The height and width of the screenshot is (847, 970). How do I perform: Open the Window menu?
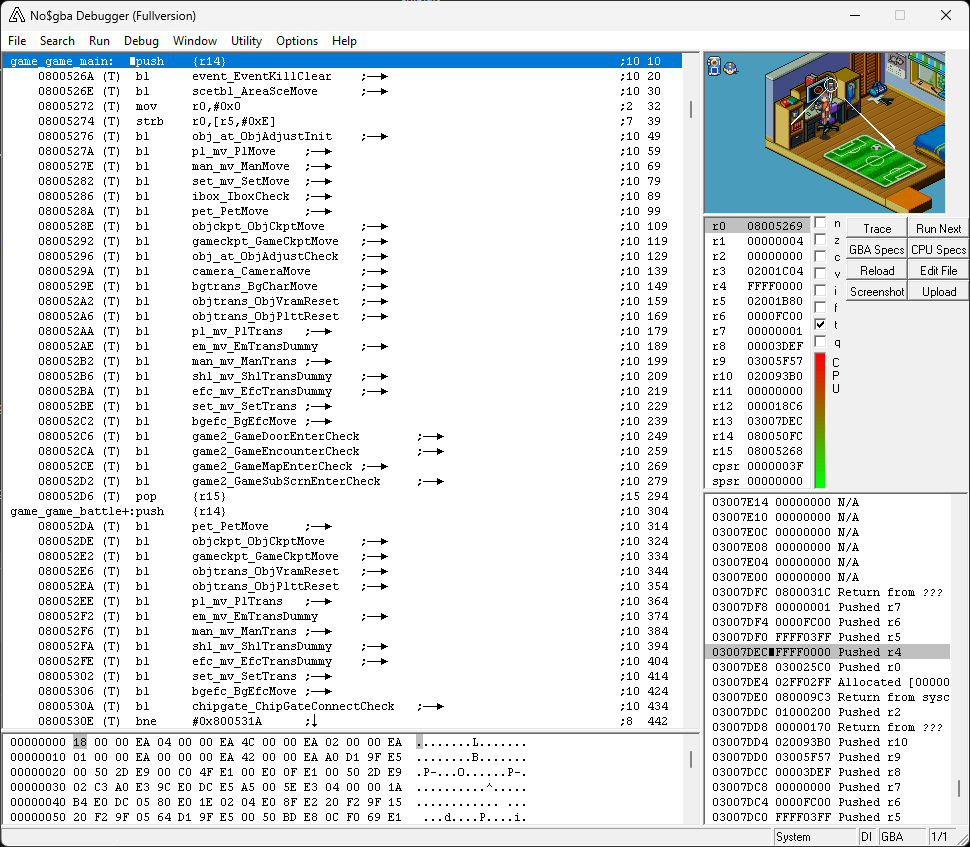pyautogui.click(x=195, y=41)
